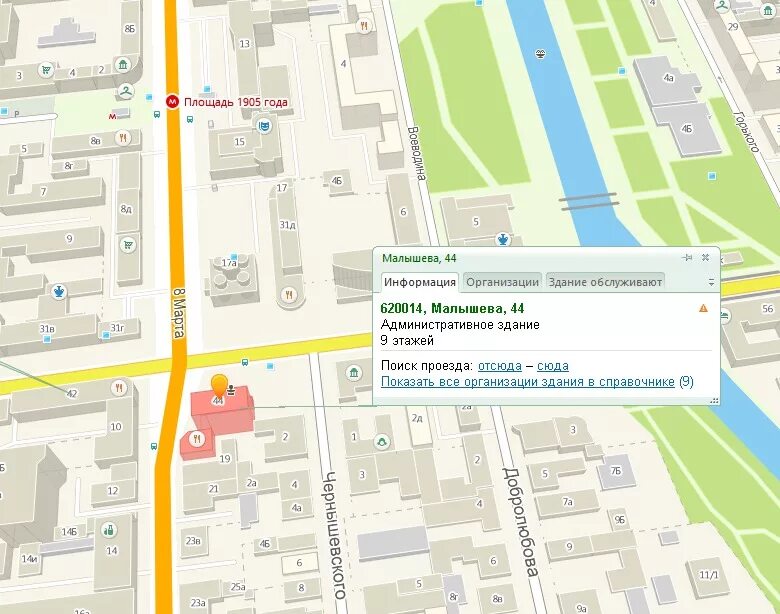Click the red metro icon Площадь 1905 года
Image resolution: width=780 pixels, height=614 pixels.
pyautogui.click(x=172, y=102)
